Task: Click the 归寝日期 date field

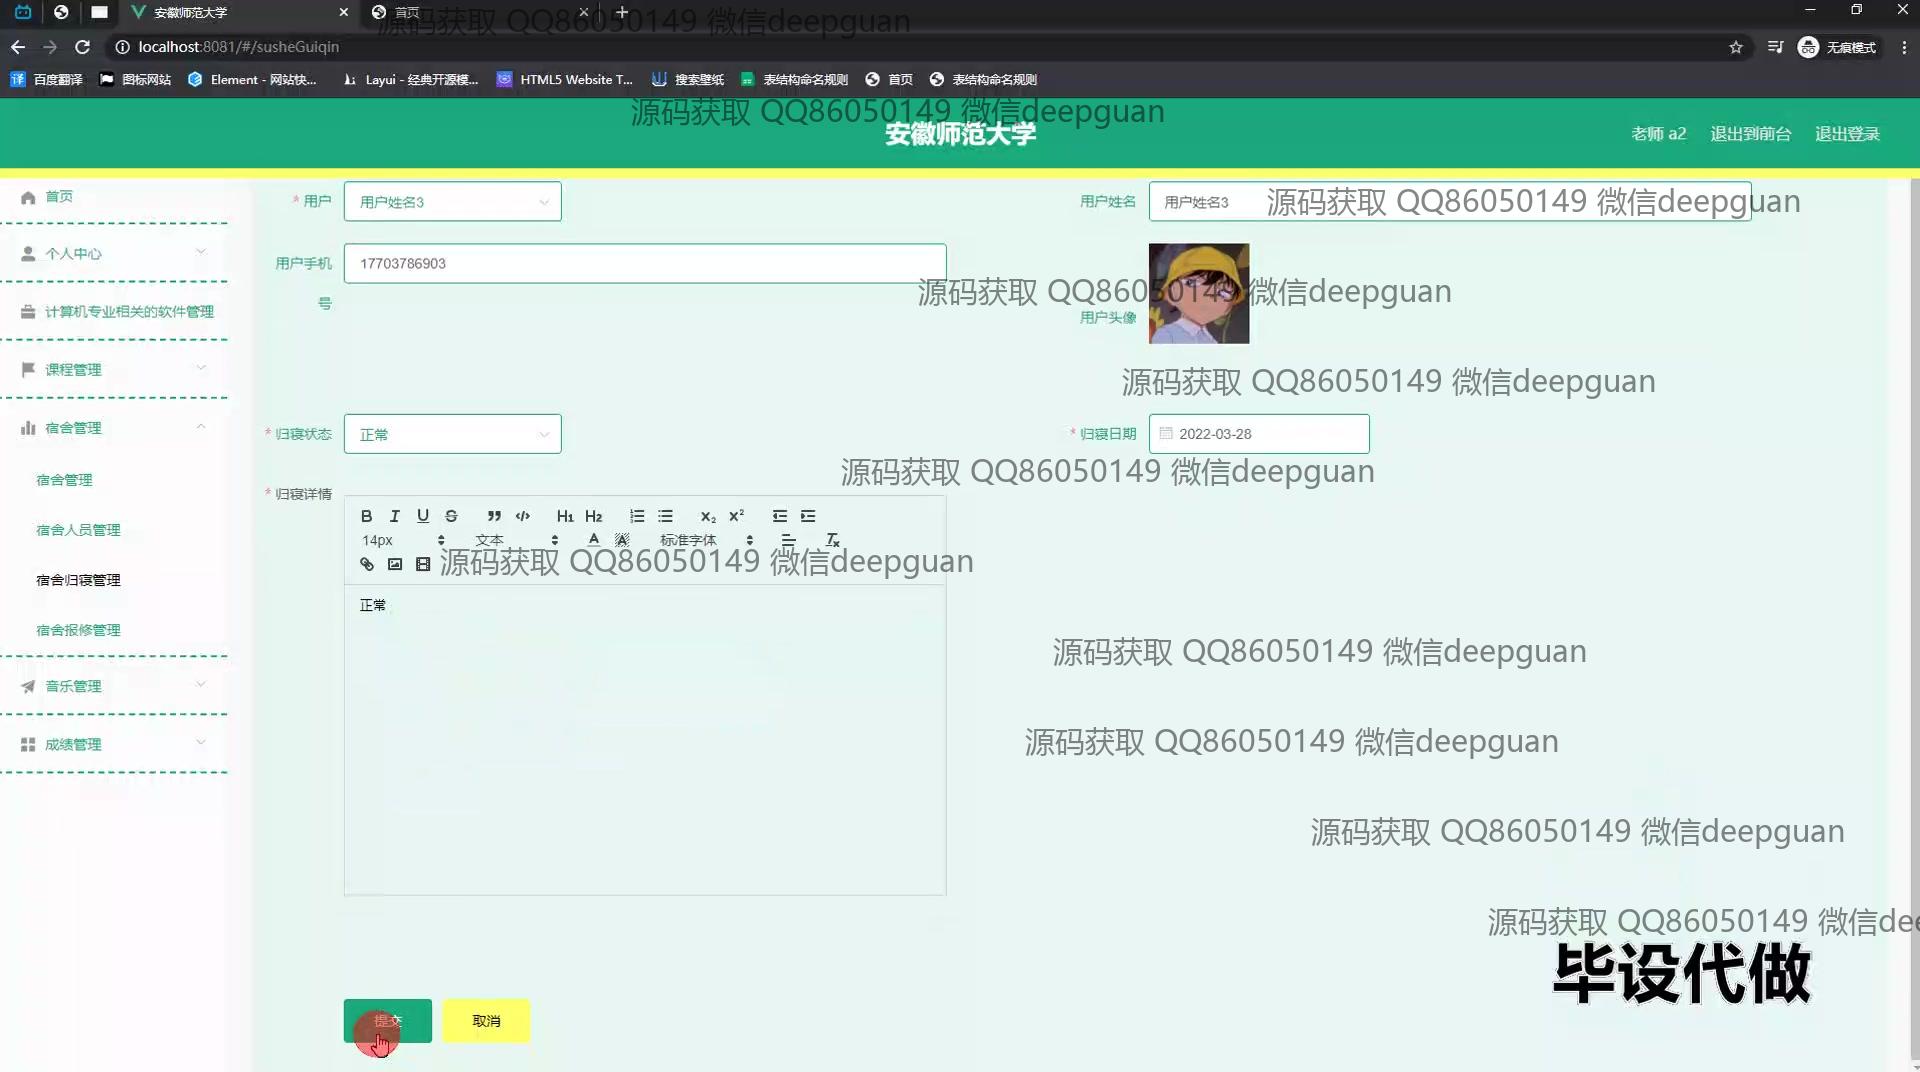Action: (1259, 434)
